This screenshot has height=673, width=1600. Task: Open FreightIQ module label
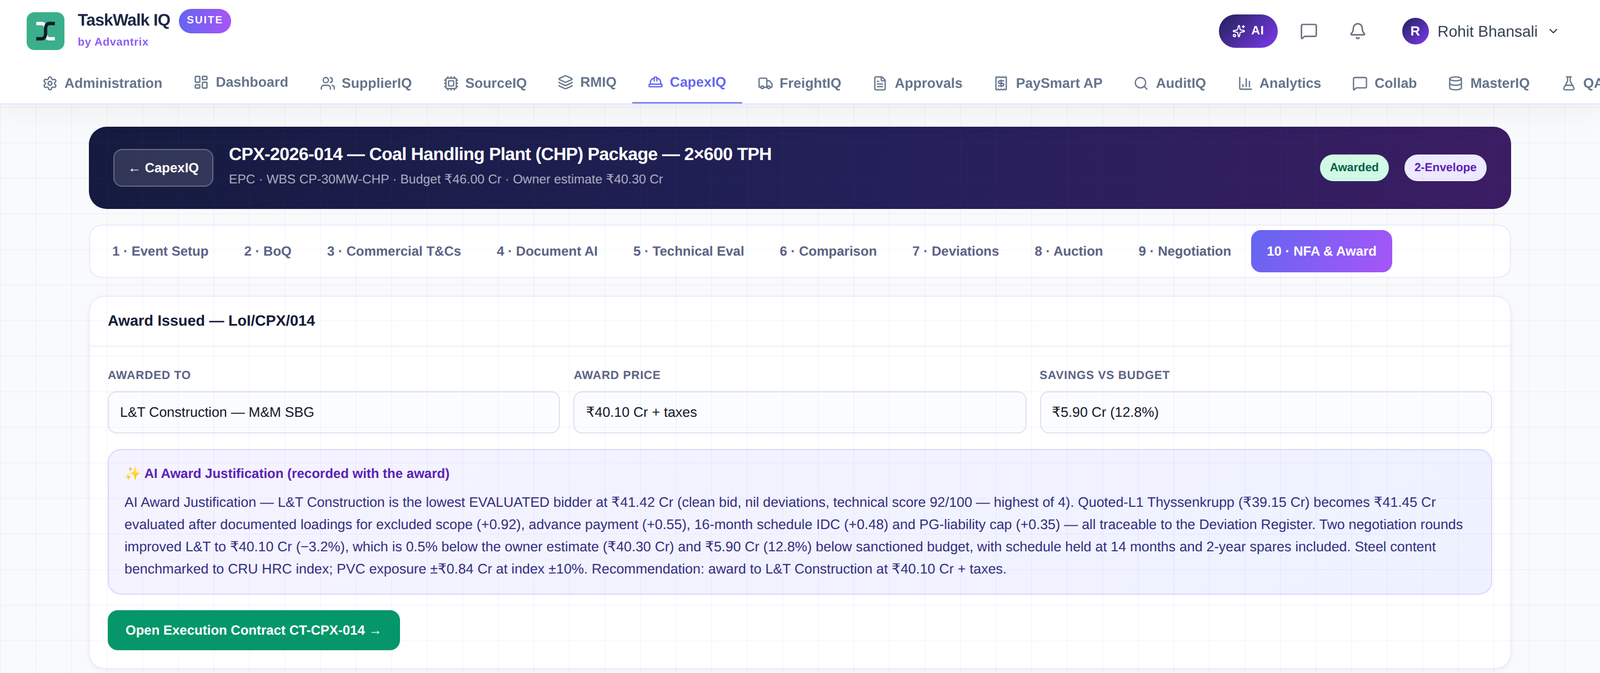(810, 83)
